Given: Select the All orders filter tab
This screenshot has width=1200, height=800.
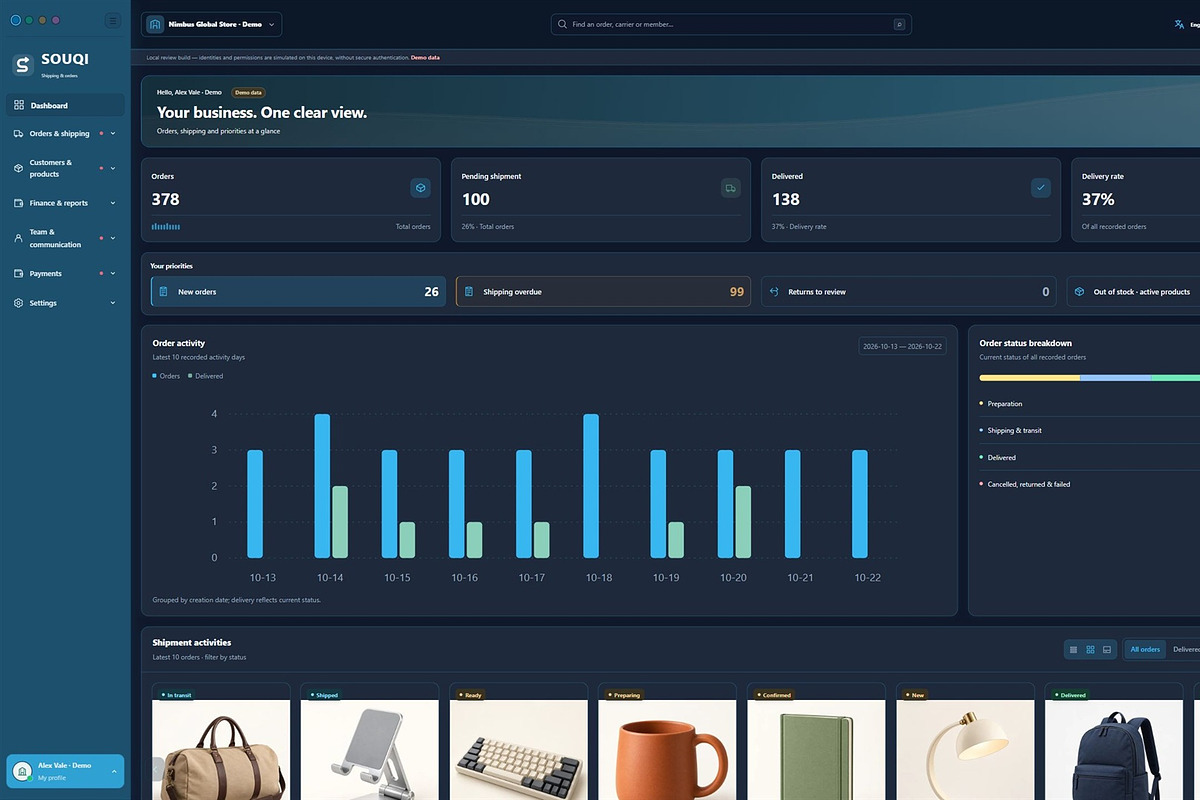Looking at the screenshot, I should [x=1145, y=649].
